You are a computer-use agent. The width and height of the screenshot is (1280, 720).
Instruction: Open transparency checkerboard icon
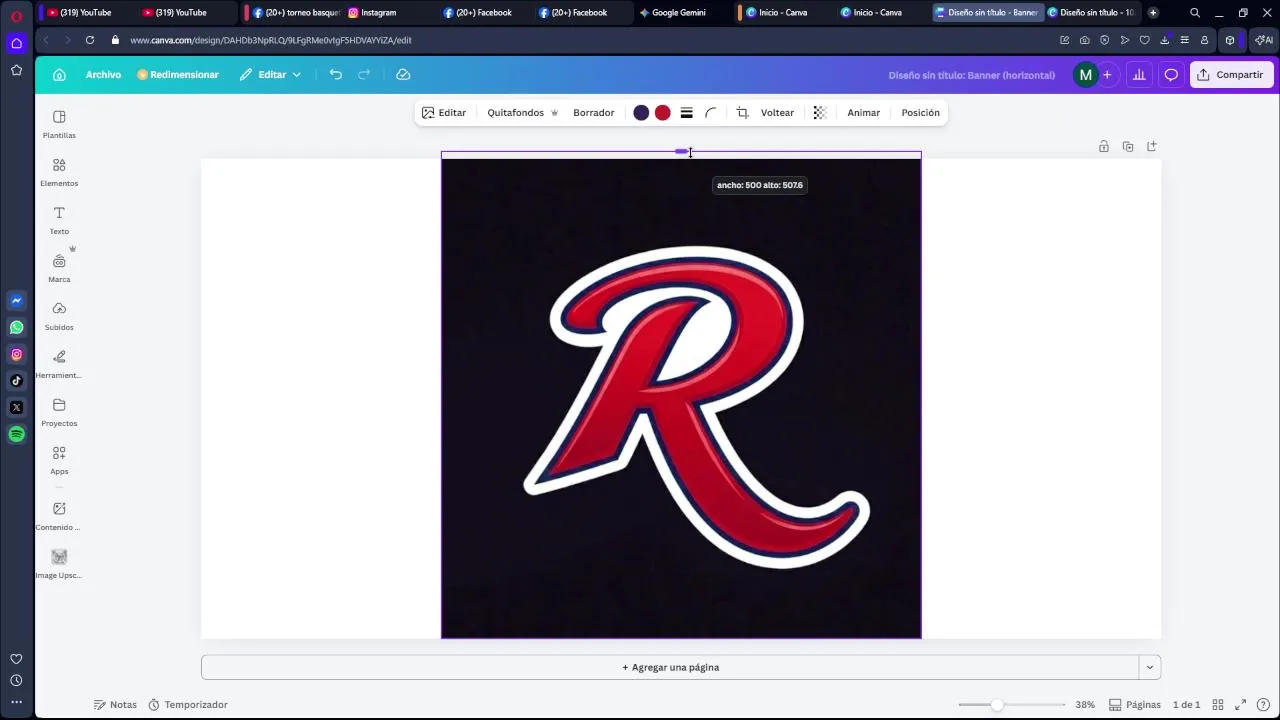click(x=820, y=113)
